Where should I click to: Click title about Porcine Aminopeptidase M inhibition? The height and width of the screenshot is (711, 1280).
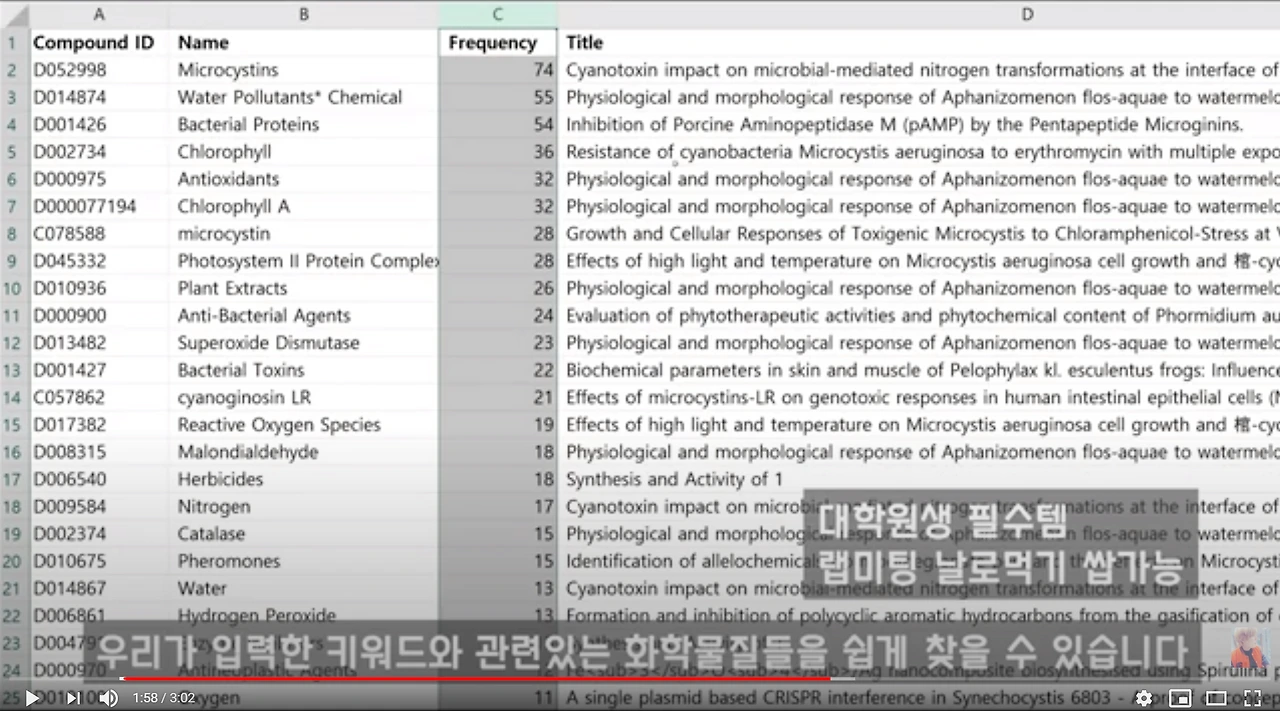pyautogui.click(x=904, y=125)
